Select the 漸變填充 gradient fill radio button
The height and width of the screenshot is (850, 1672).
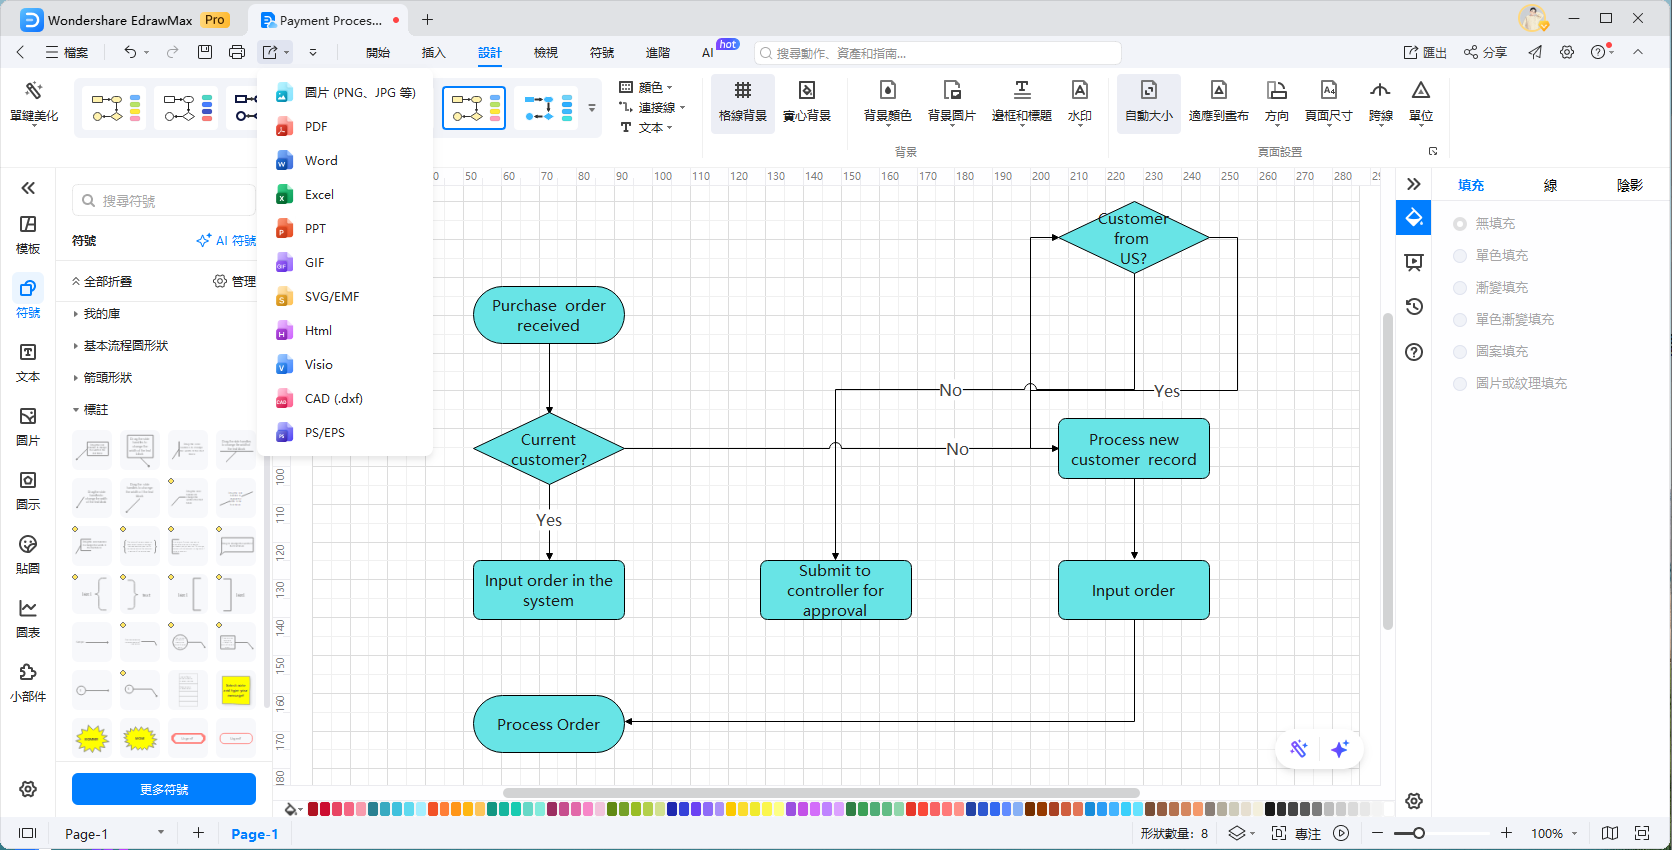(1460, 288)
